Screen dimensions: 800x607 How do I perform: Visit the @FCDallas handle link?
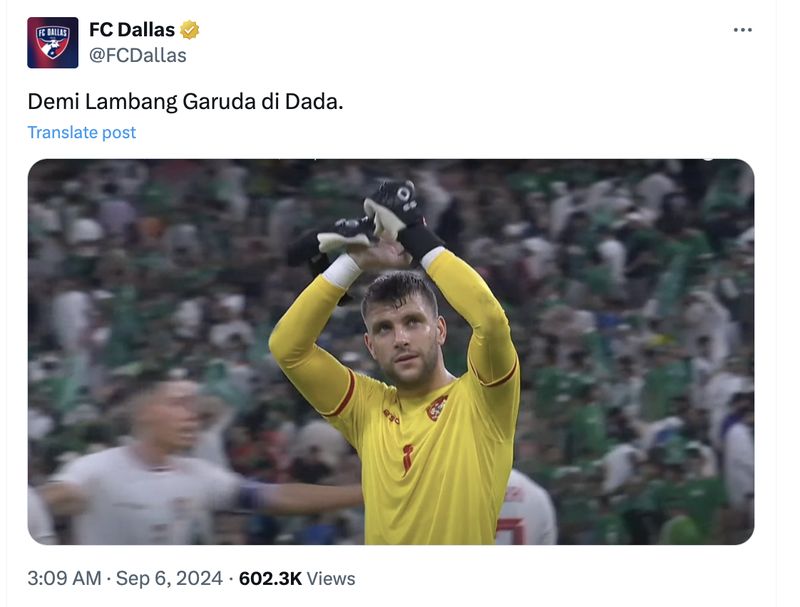coord(138,55)
